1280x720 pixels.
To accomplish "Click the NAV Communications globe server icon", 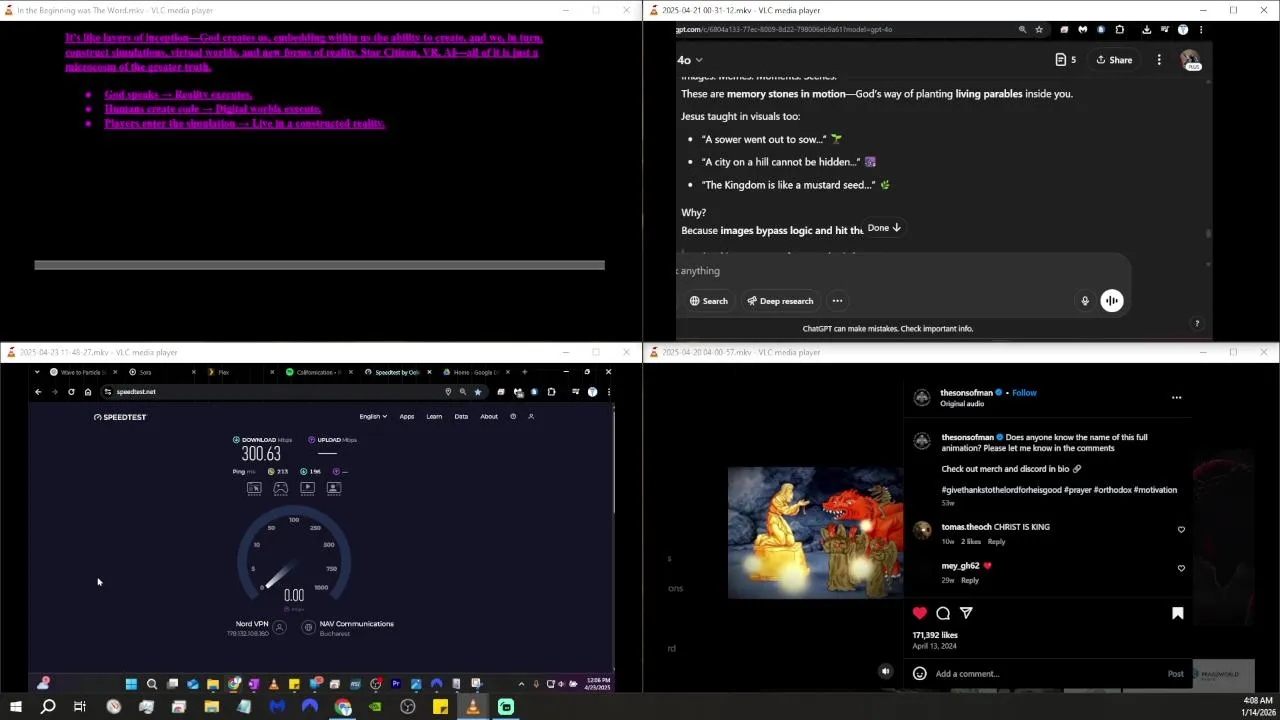I will [308, 628].
